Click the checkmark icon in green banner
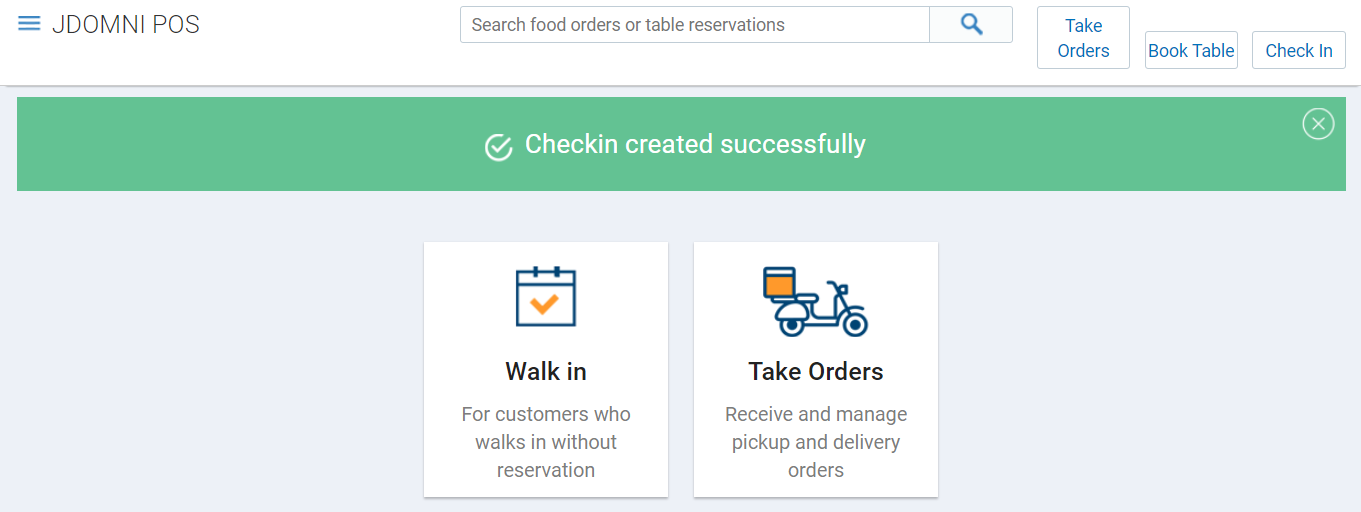This screenshot has height=512, width=1361. (x=499, y=147)
